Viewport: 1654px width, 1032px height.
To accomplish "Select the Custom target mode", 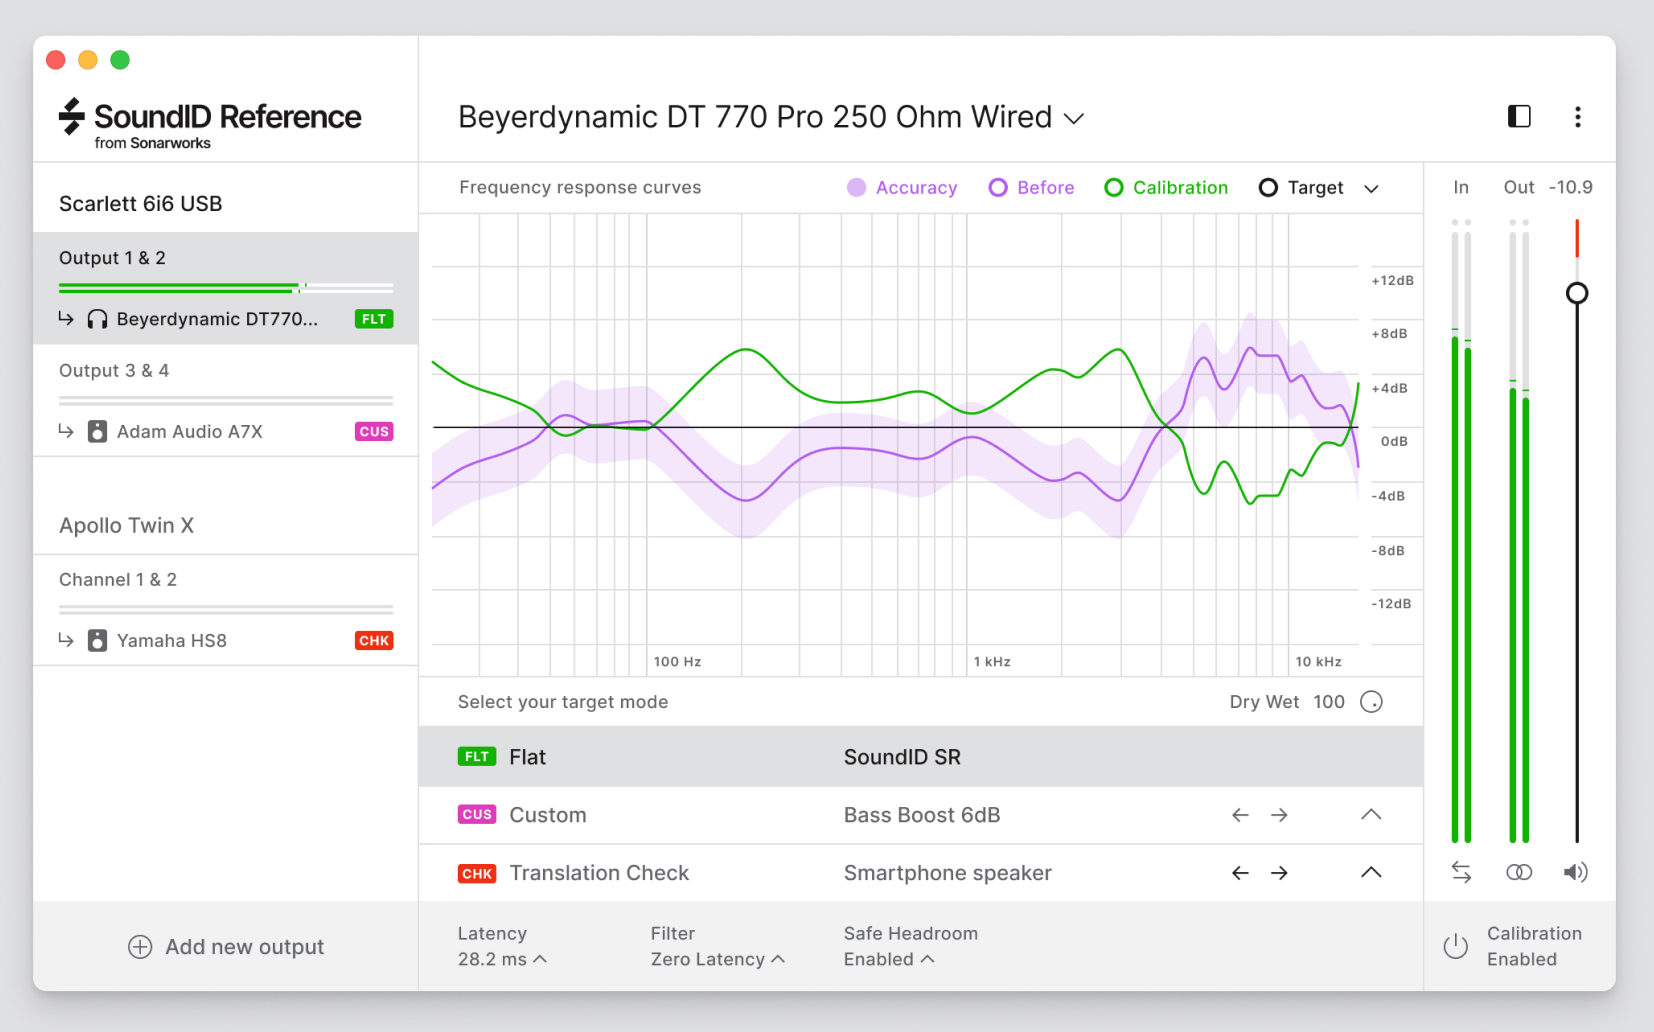I will (x=920, y=815).
